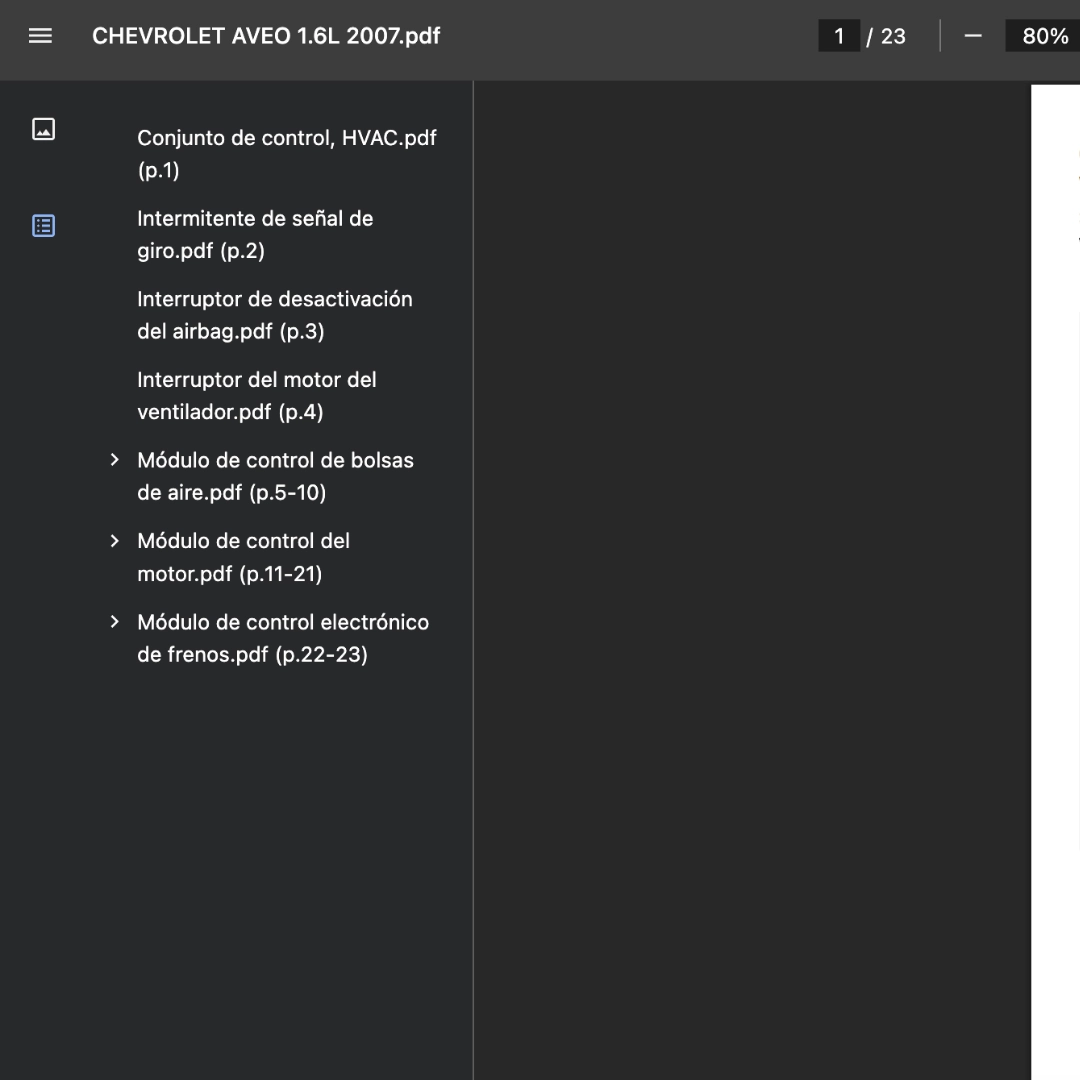Screen dimensions: 1080x1080
Task: Select the Módulo de control del motor.pdf bookmark
Action: point(243,557)
